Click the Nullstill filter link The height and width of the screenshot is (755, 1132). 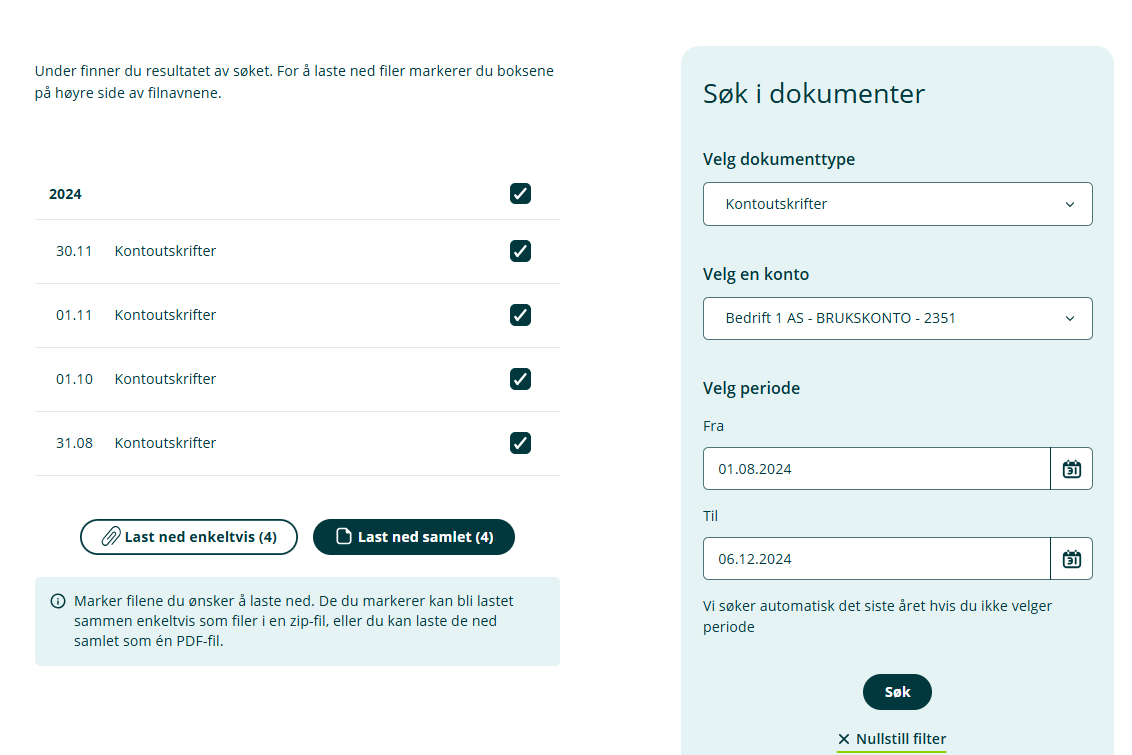(900, 739)
